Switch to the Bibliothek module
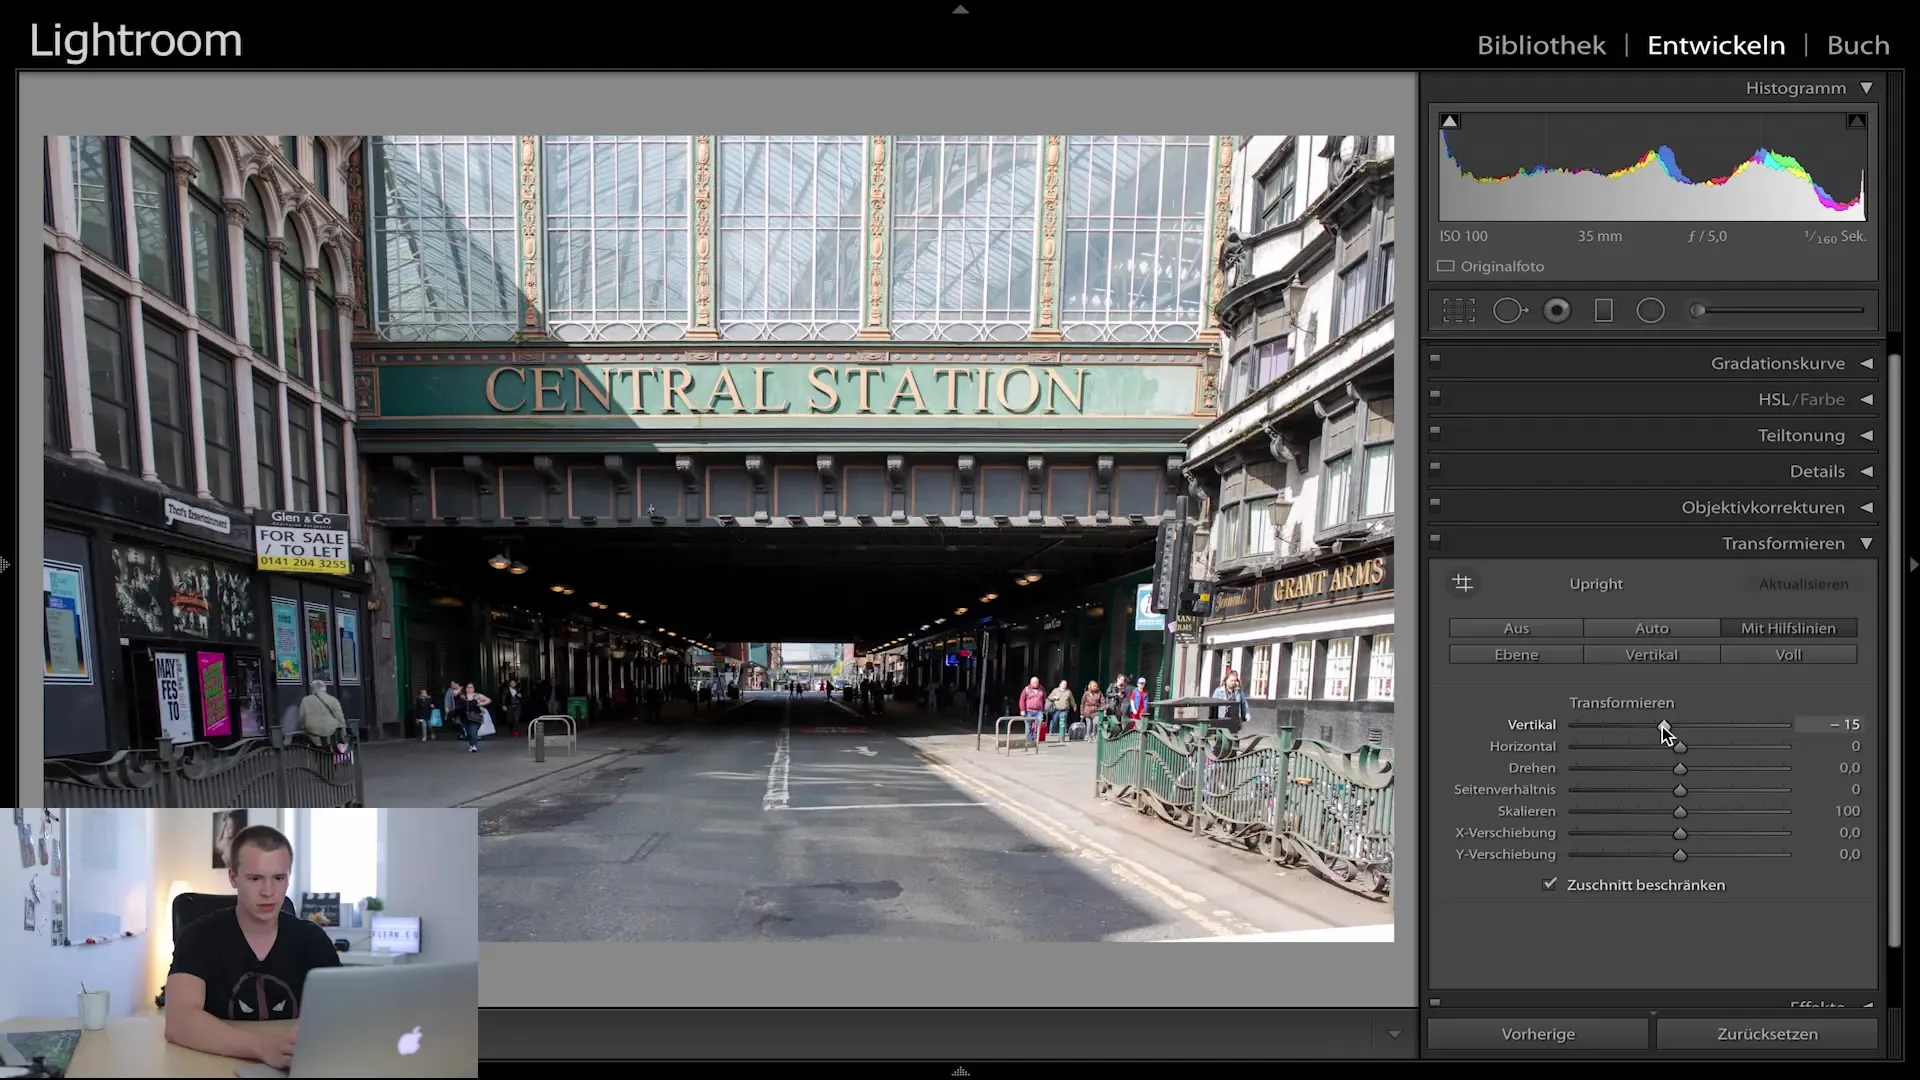The width and height of the screenshot is (1920, 1080). click(1541, 45)
